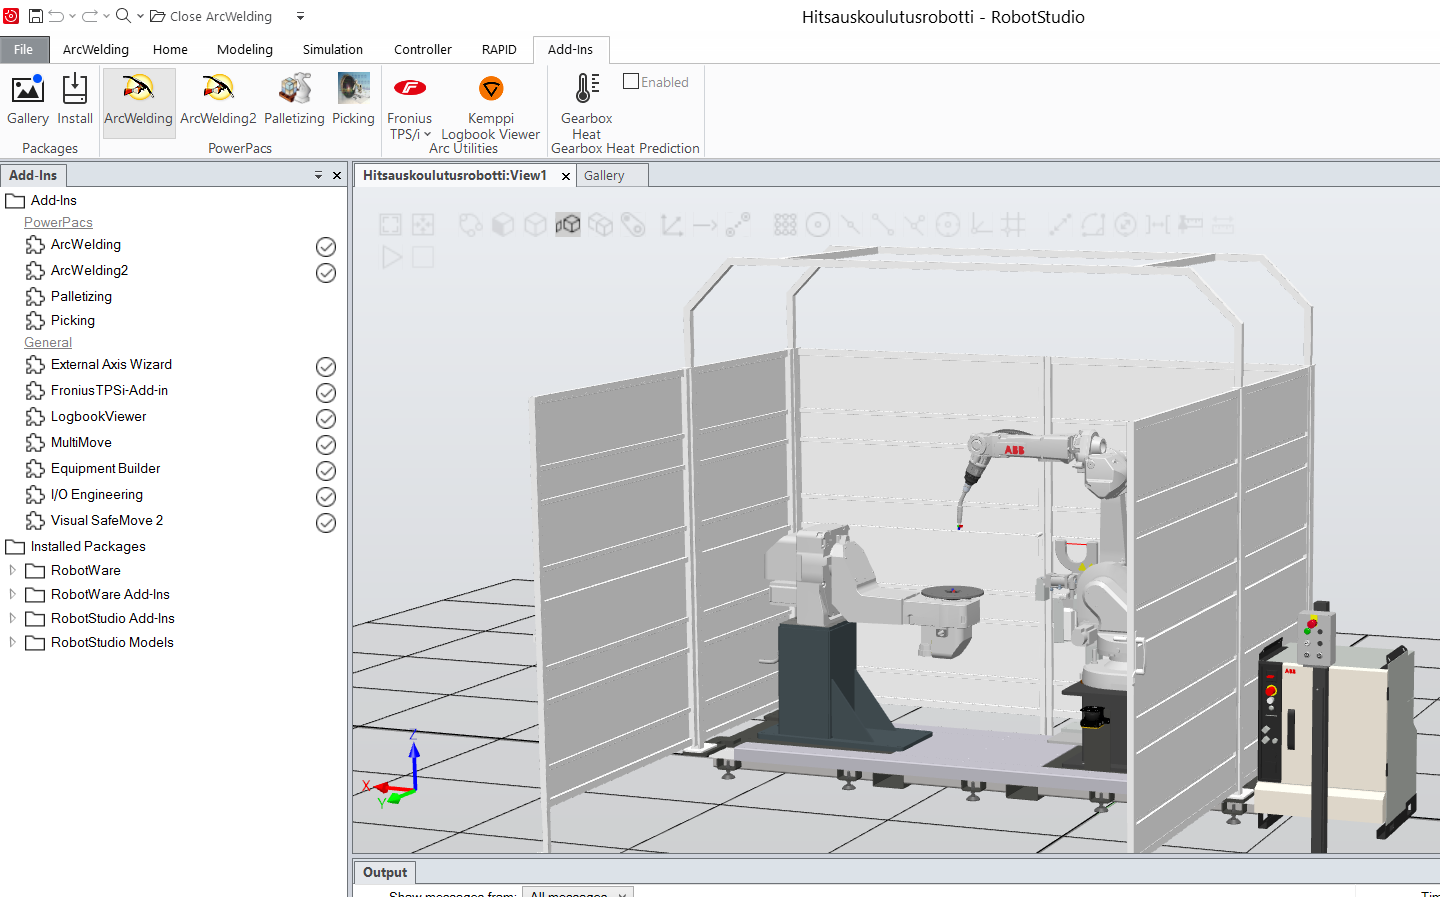
Task: Switch to the Simulation ribbon tab
Action: [x=332, y=49]
